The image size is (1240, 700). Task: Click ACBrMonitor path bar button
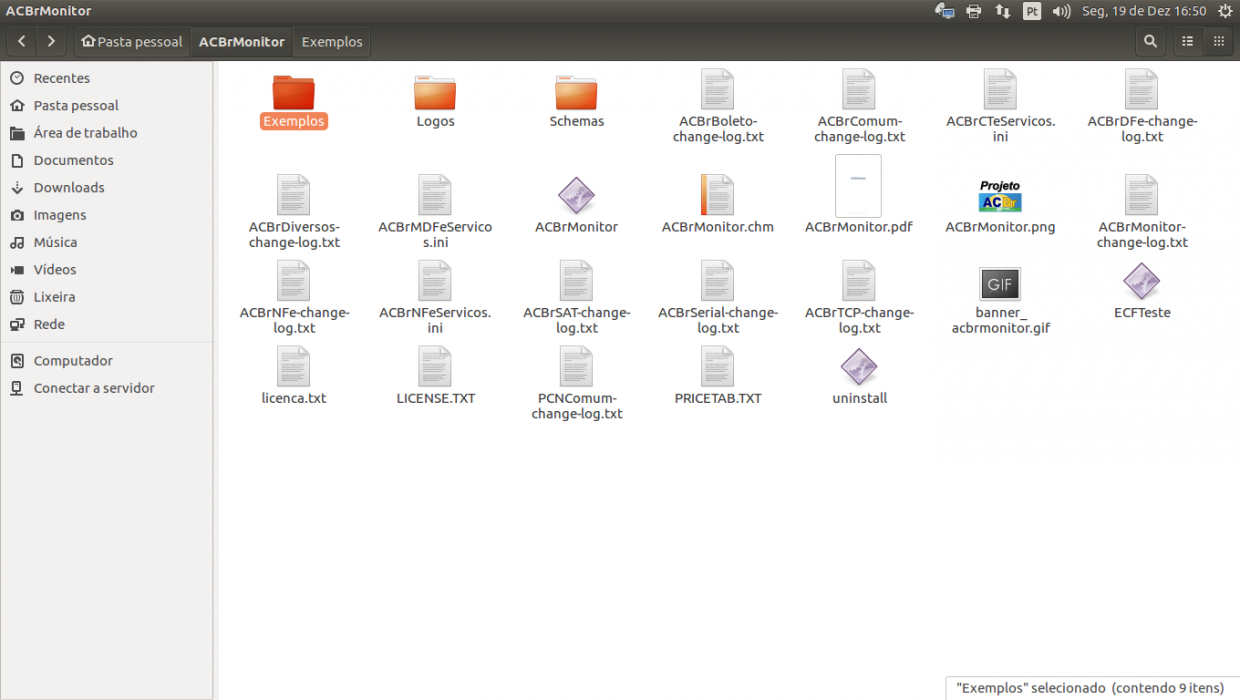(x=241, y=41)
